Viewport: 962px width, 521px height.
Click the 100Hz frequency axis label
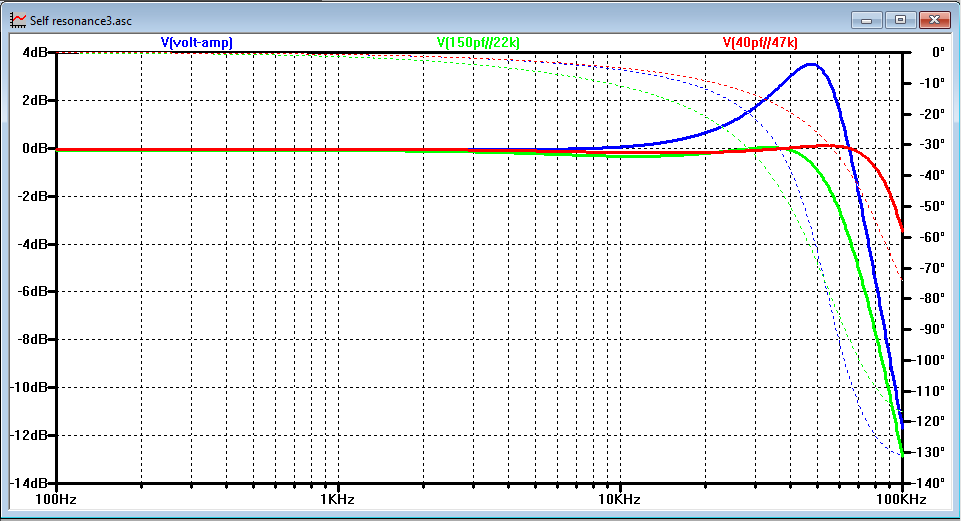[x=56, y=500]
